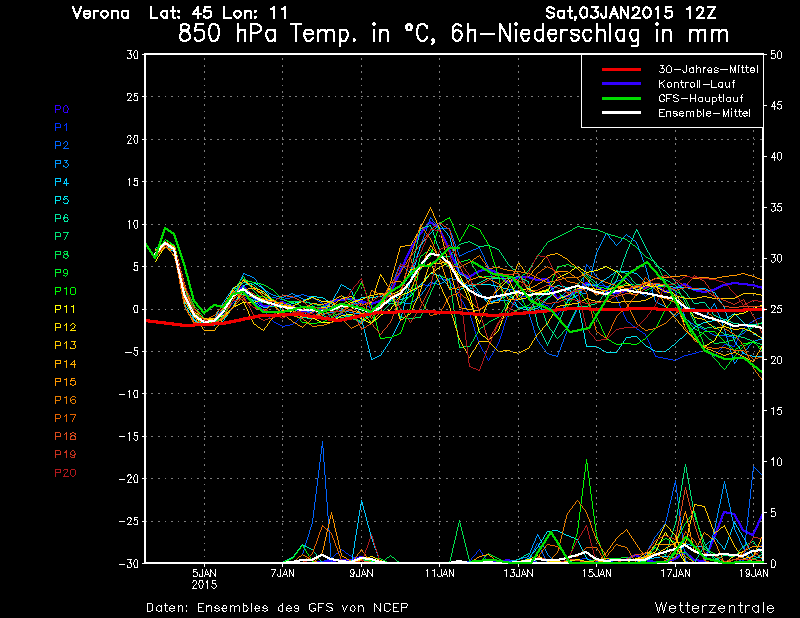Click the P0 ensemble member label
800x618 pixels.
(62, 109)
